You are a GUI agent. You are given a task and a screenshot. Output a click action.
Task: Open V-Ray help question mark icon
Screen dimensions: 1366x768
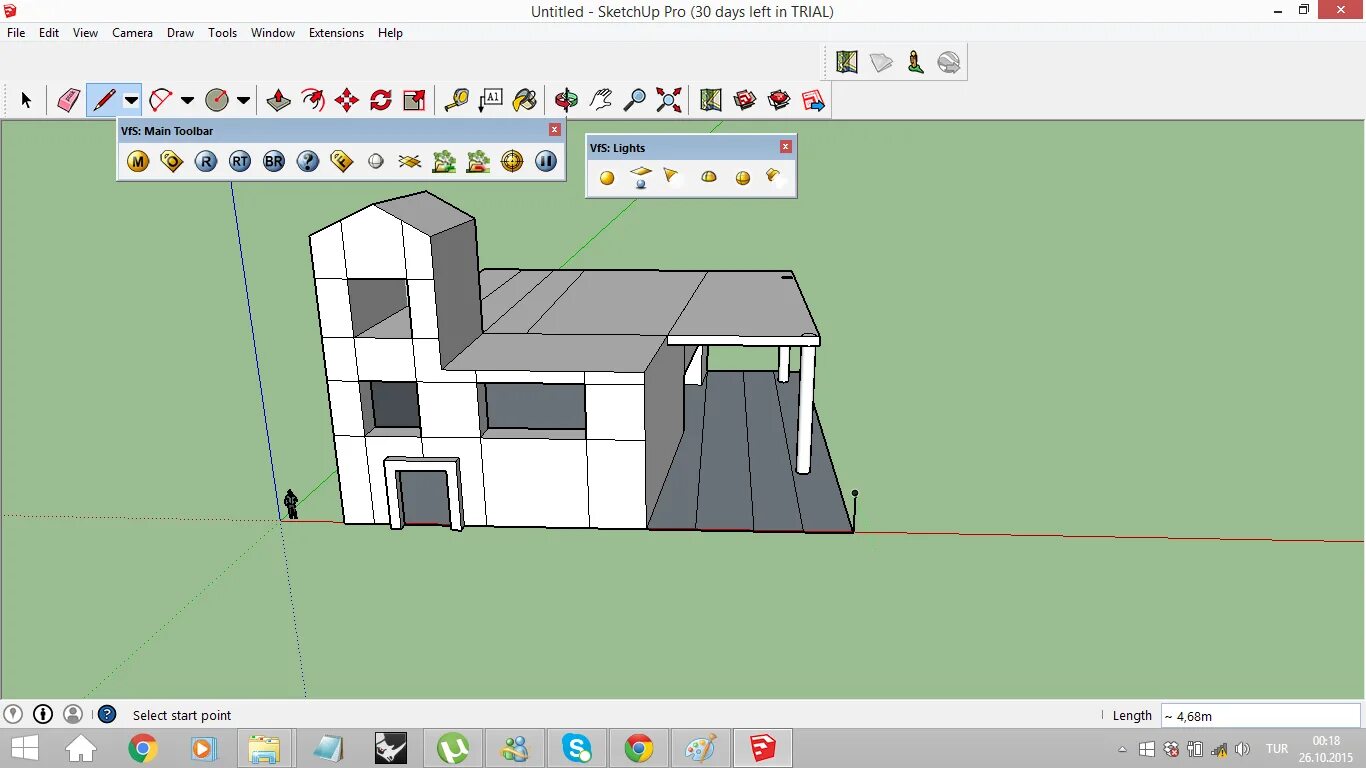[308, 161]
